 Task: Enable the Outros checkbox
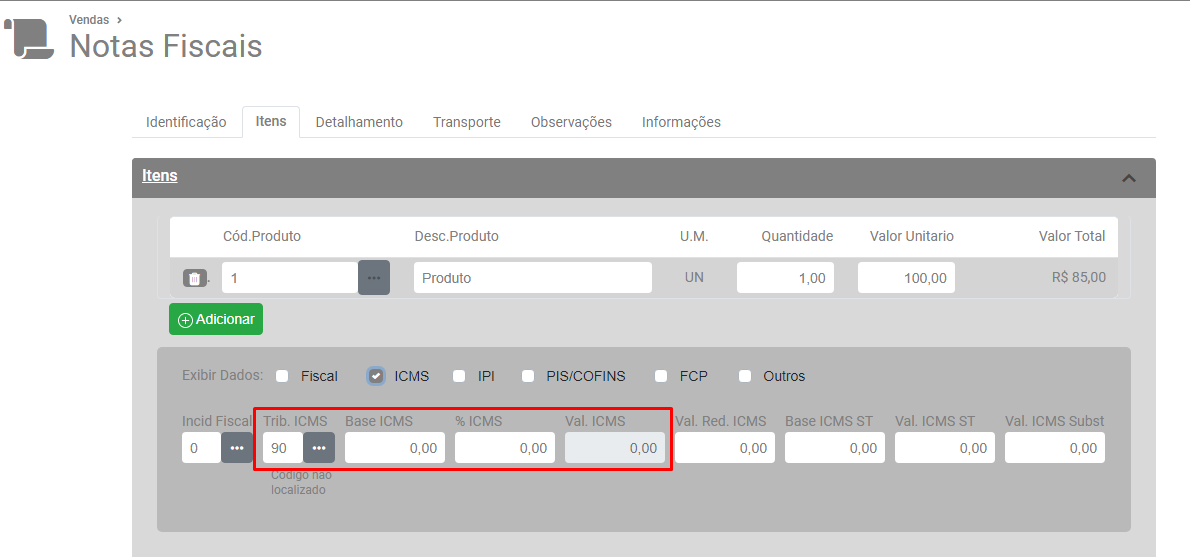745,376
